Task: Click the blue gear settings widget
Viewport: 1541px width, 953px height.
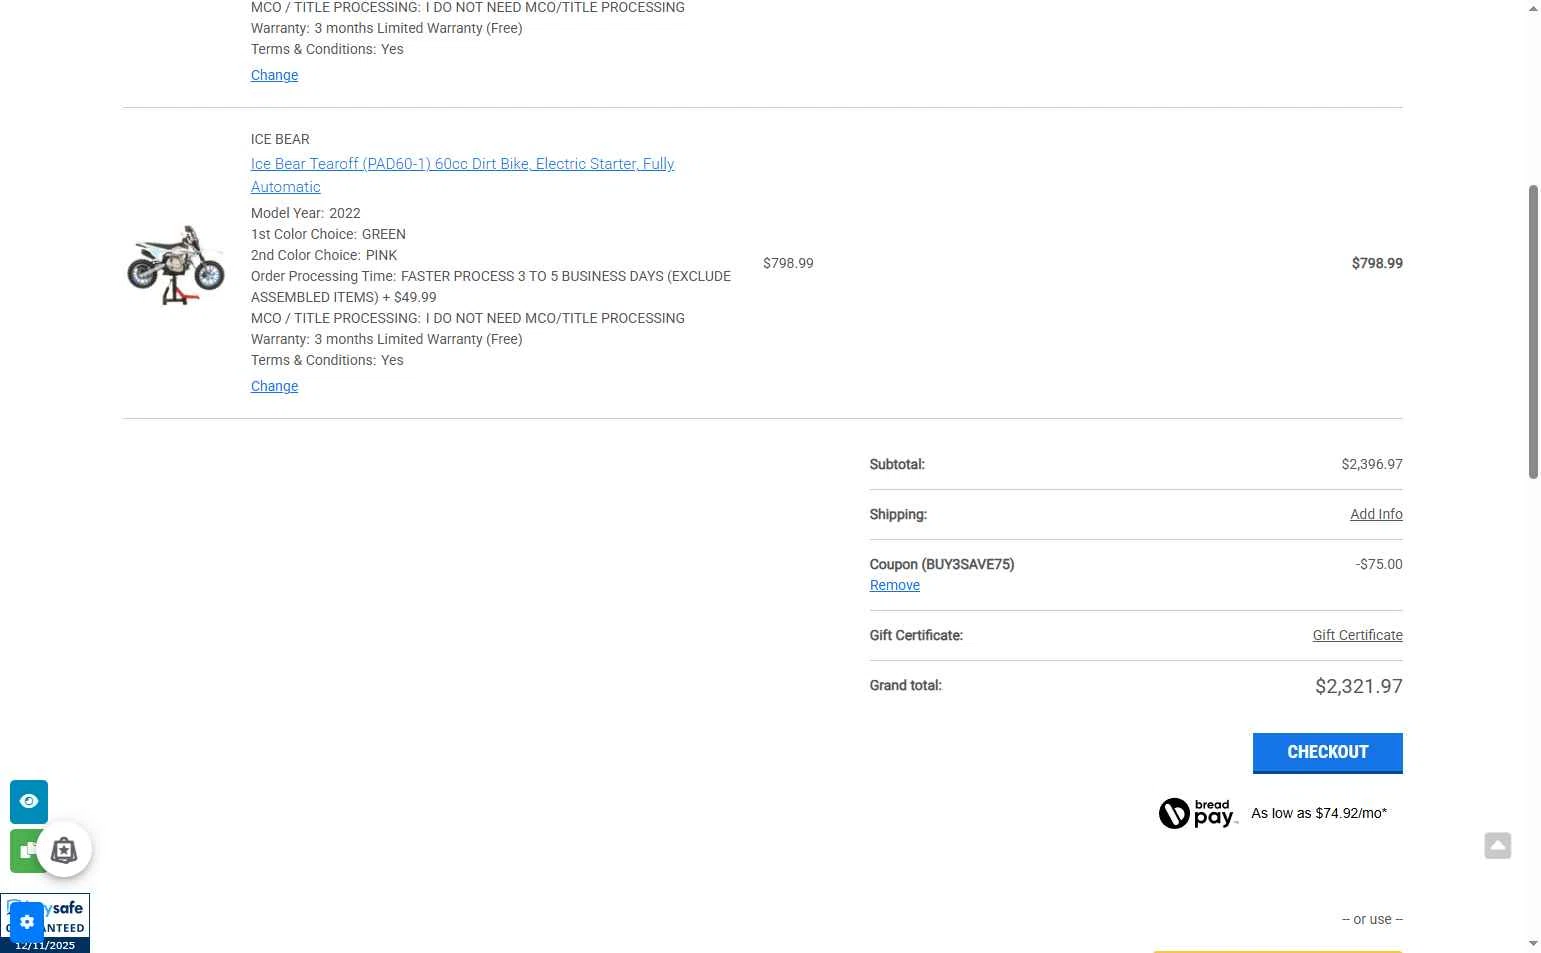Action: click(27, 922)
